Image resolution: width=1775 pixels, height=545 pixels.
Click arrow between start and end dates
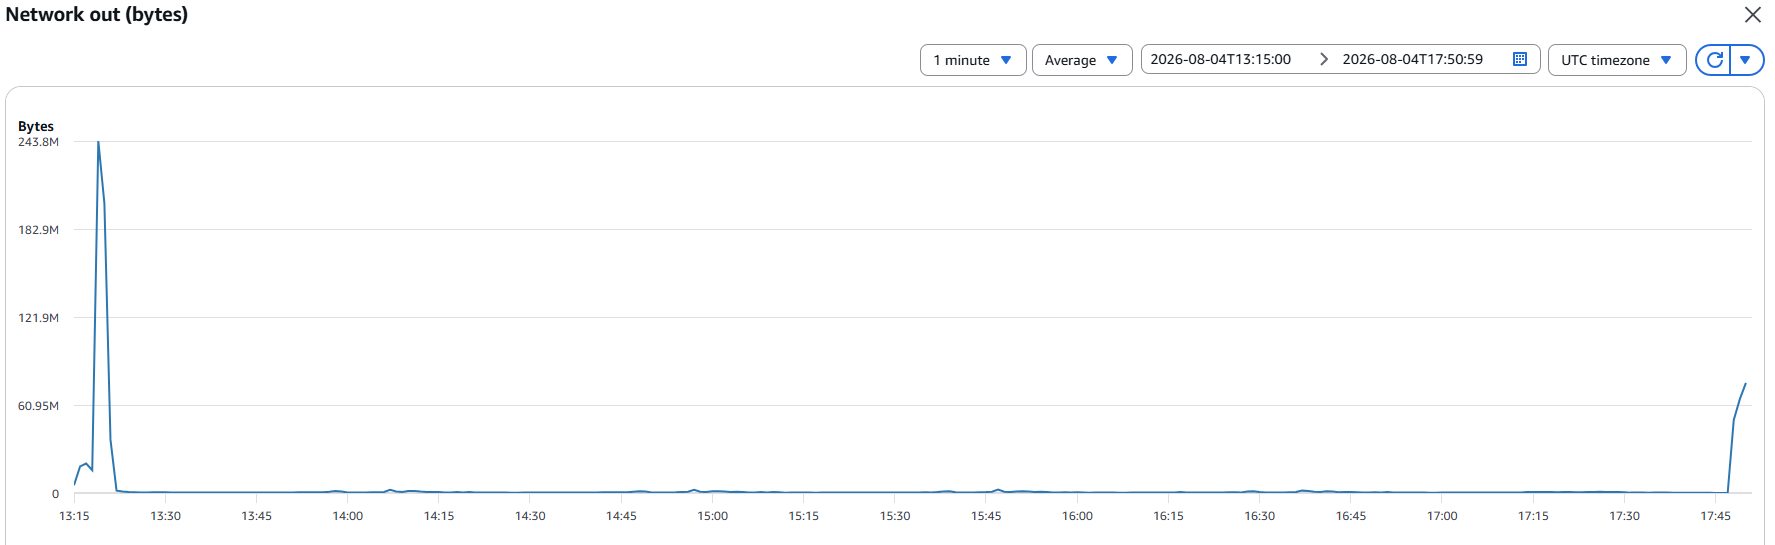click(x=1324, y=59)
